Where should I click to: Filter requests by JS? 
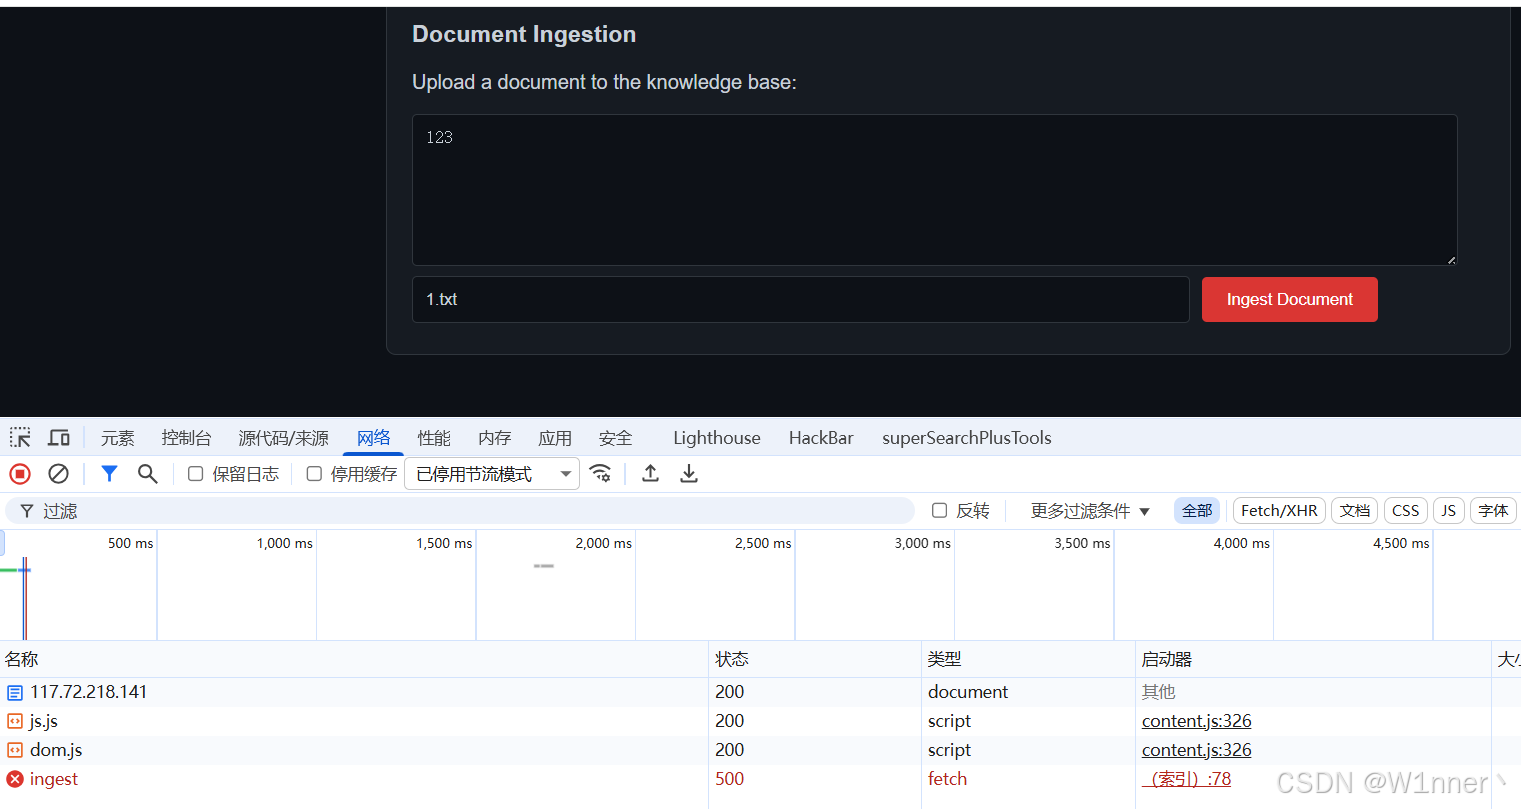1449,511
